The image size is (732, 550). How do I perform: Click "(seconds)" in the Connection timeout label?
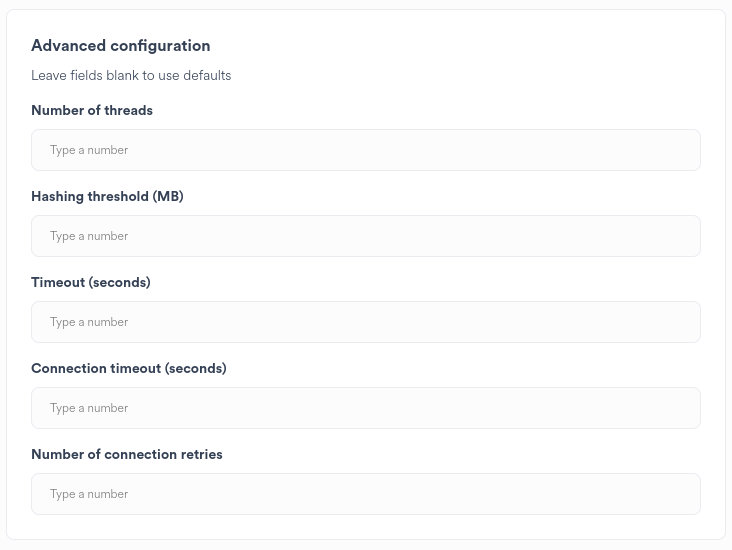click(196, 368)
